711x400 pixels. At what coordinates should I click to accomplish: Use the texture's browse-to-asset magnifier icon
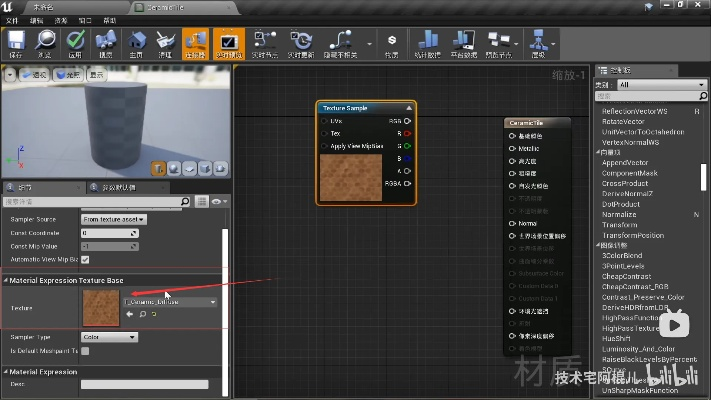pos(142,314)
